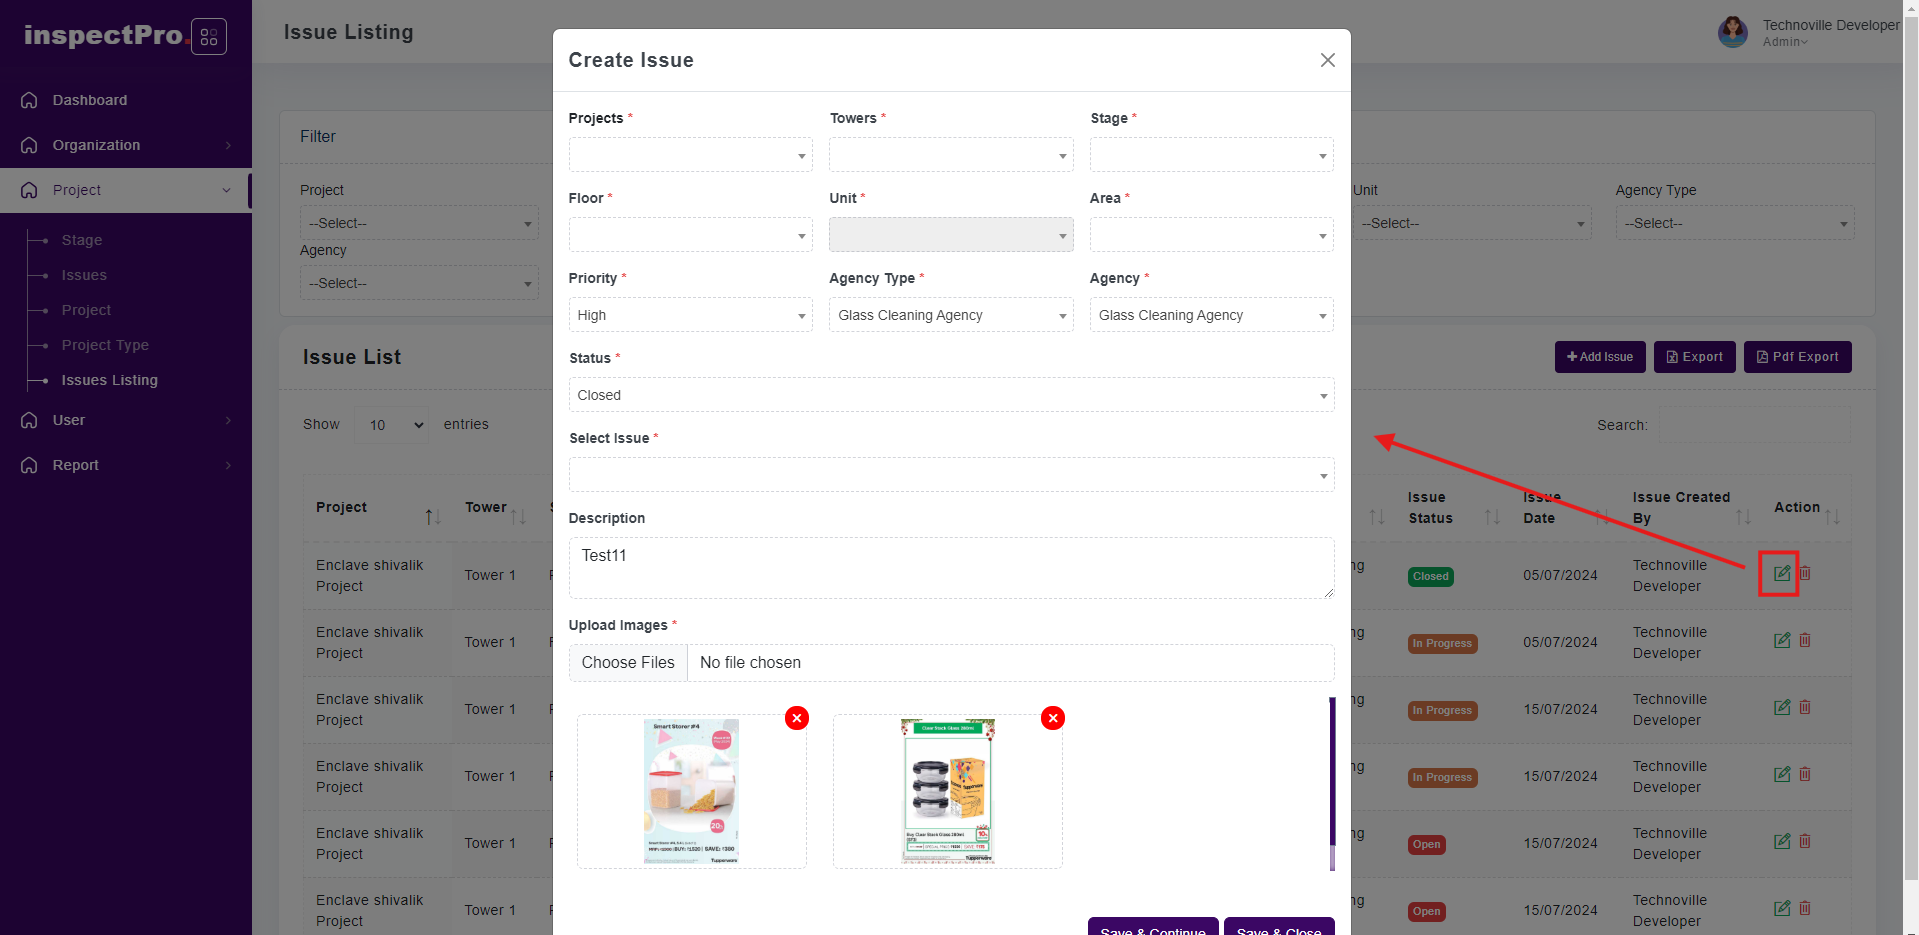Viewport: 1919px width, 935px height.
Task: Click the highlighted edit icon for first issue row
Action: (x=1781, y=573)
